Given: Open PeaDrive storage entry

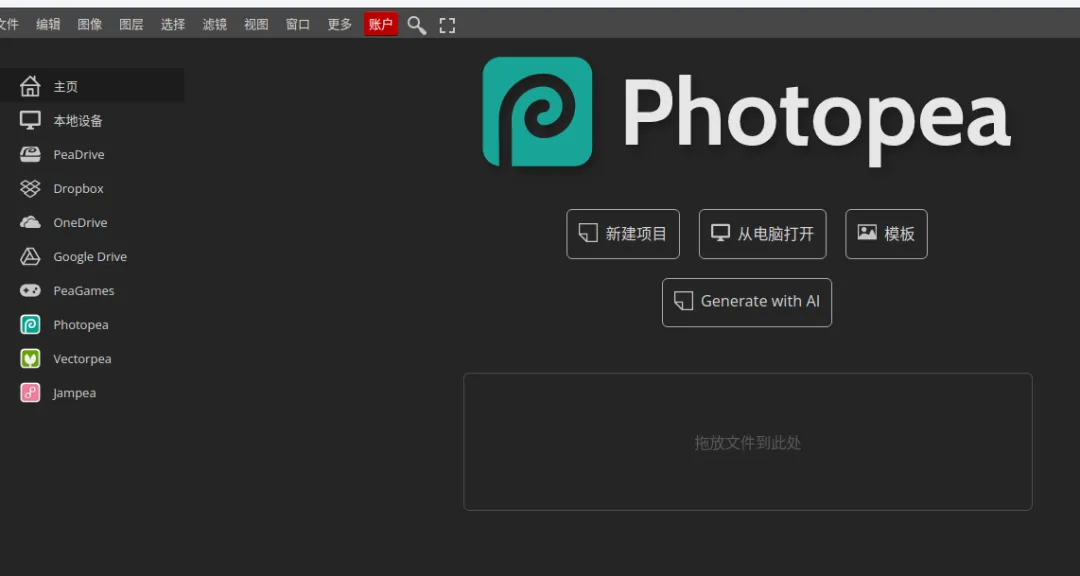Looking at the screenshot, I should pyautogui.click(x=92, y=154).
